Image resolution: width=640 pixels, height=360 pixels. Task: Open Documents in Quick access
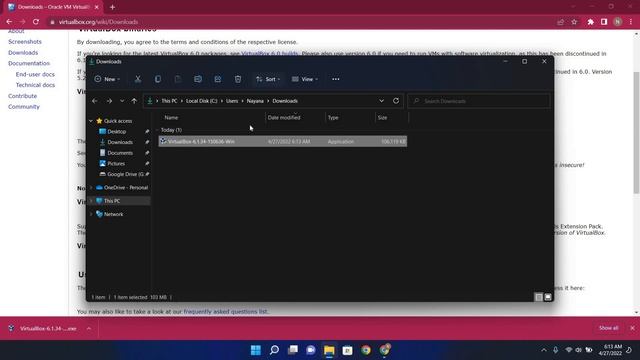point(120,153)
